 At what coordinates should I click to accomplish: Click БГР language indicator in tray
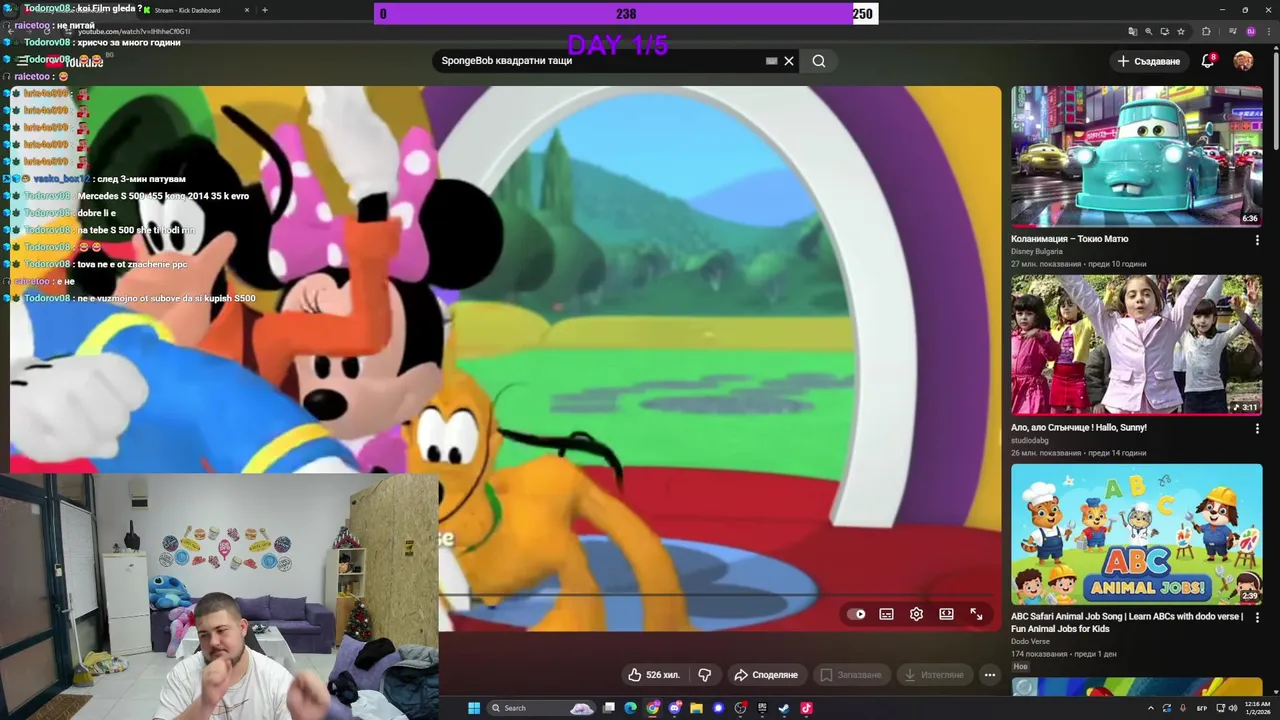pos(1202,708)
